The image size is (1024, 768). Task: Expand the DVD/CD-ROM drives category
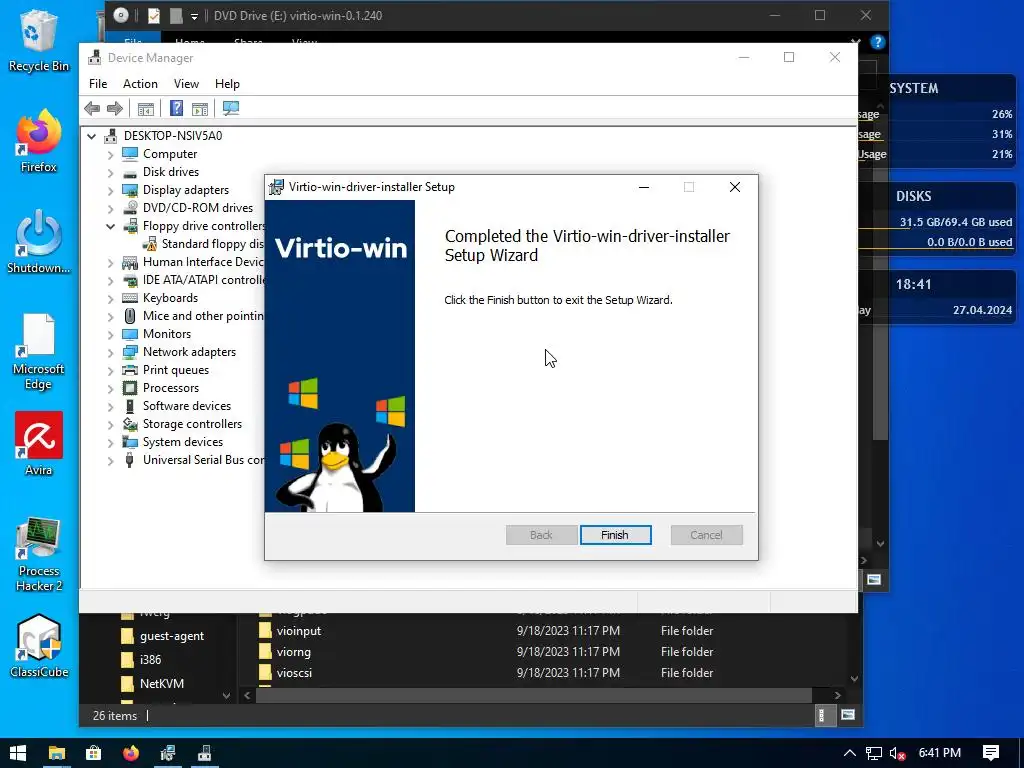click(x=110, y=208)
